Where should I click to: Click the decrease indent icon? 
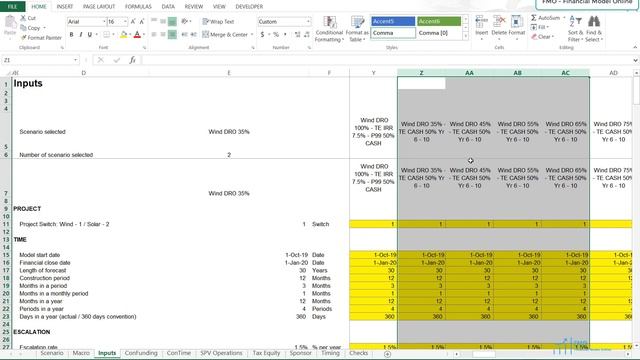(x=184, y=34)
